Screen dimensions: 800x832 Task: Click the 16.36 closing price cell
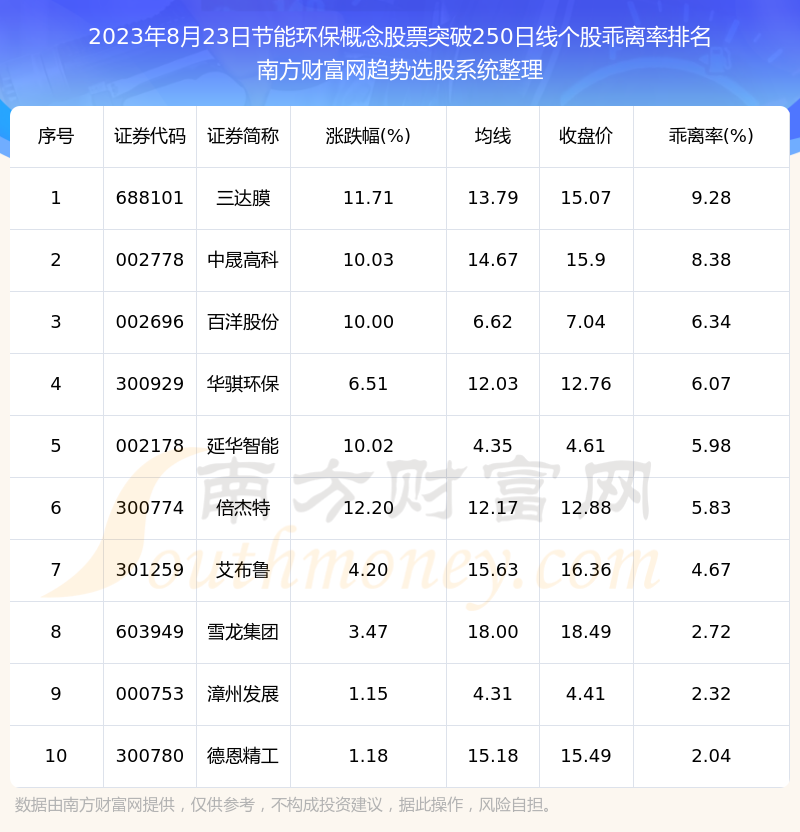pyautogui.click(x=586, y=570)
